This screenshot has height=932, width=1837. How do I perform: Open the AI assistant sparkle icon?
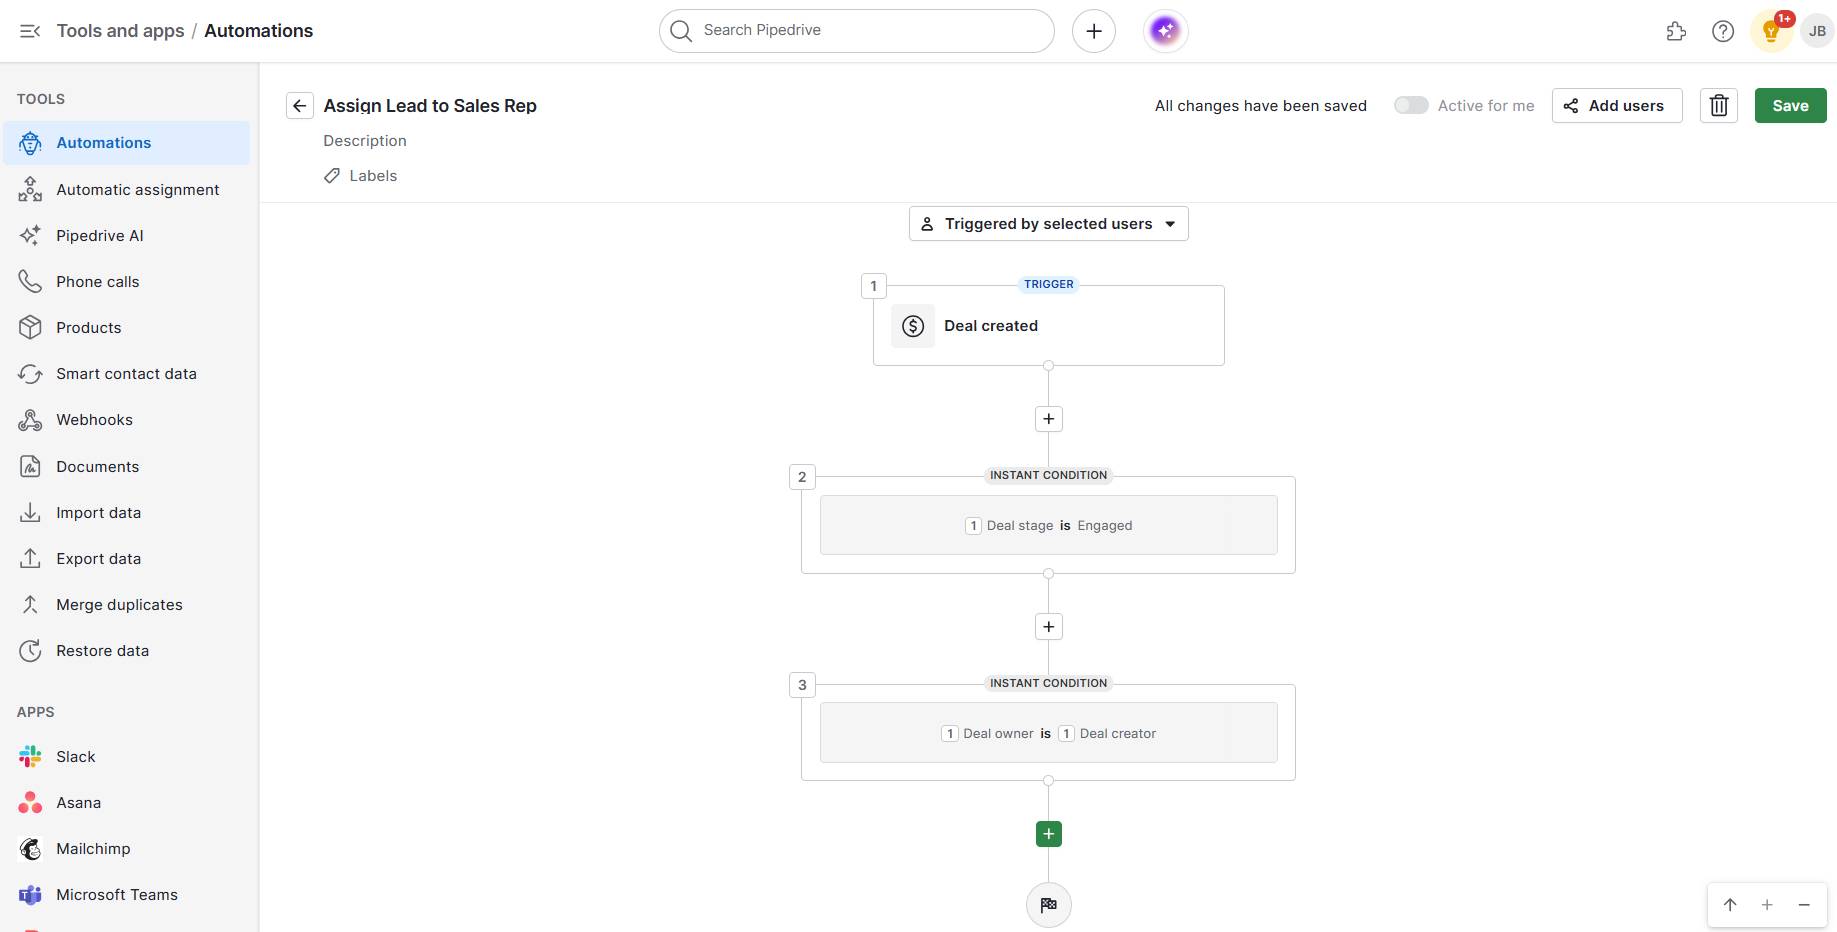(1165, 31)
